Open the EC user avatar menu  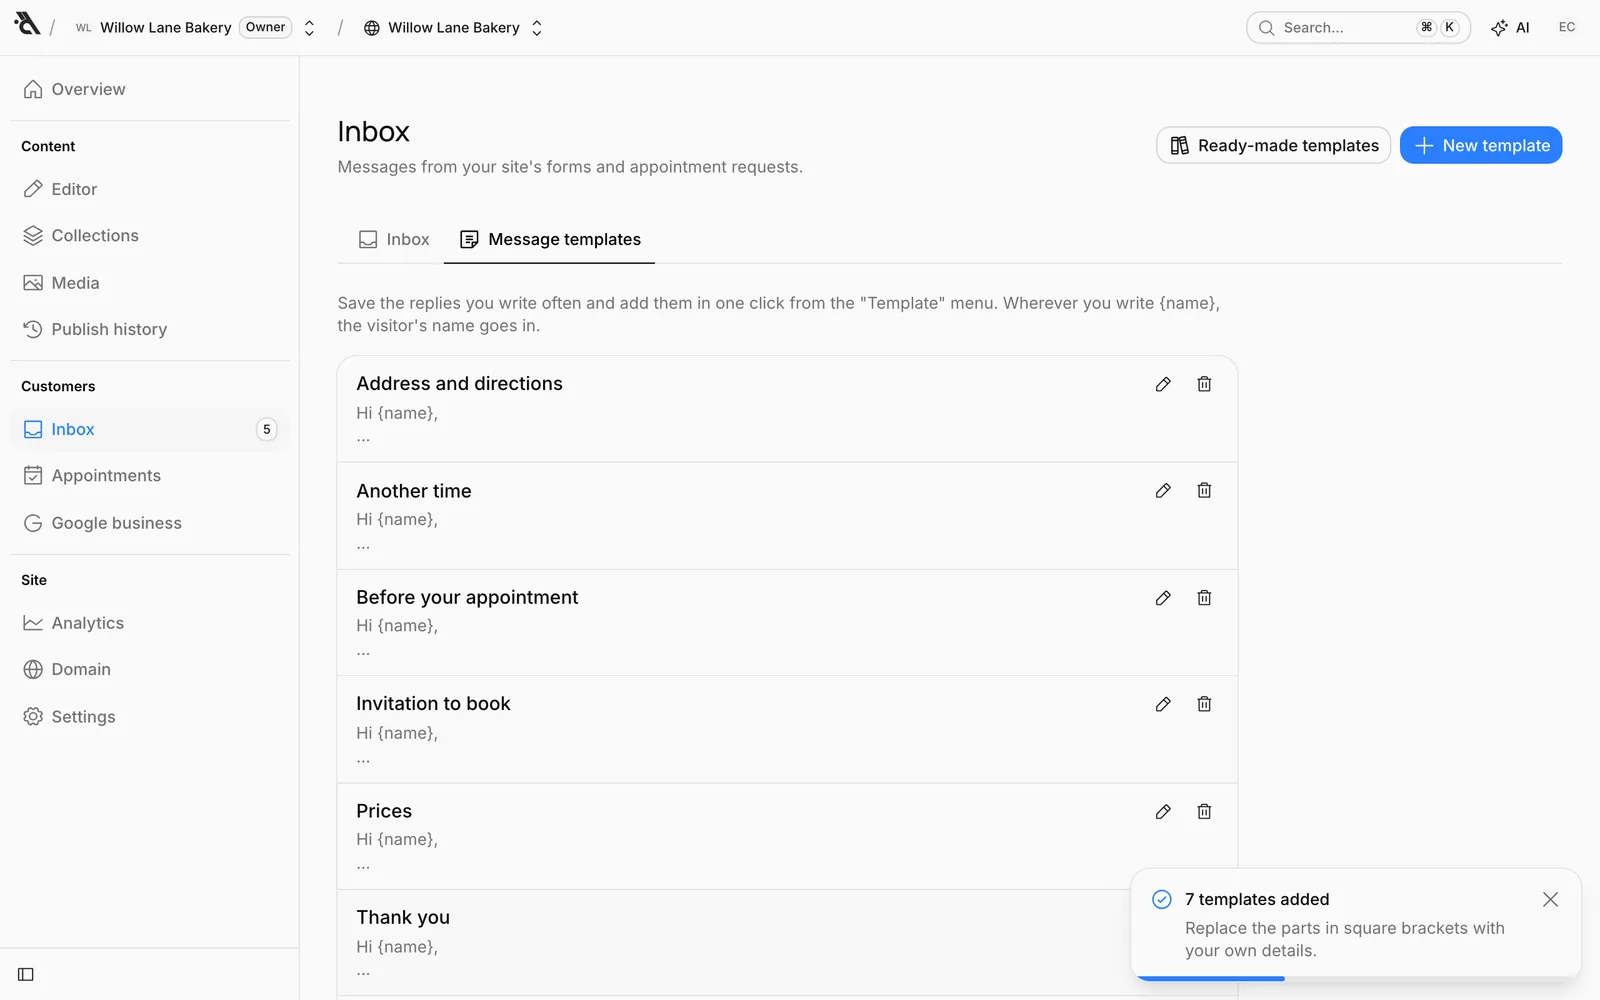pyautogui.click(x=1567, y=27)
